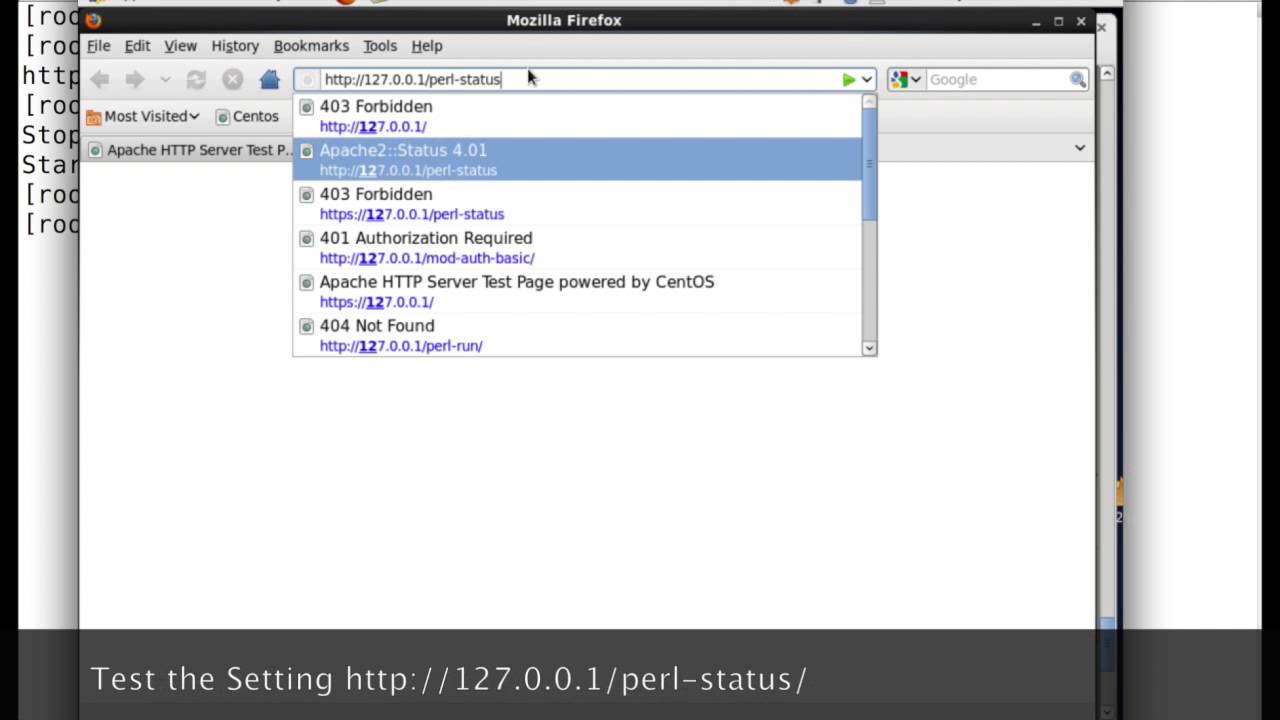Select 403 Forbidden http://127.0.0.1/ suggestion
The height and width of the screenshot is (720, 1280).
577,116
